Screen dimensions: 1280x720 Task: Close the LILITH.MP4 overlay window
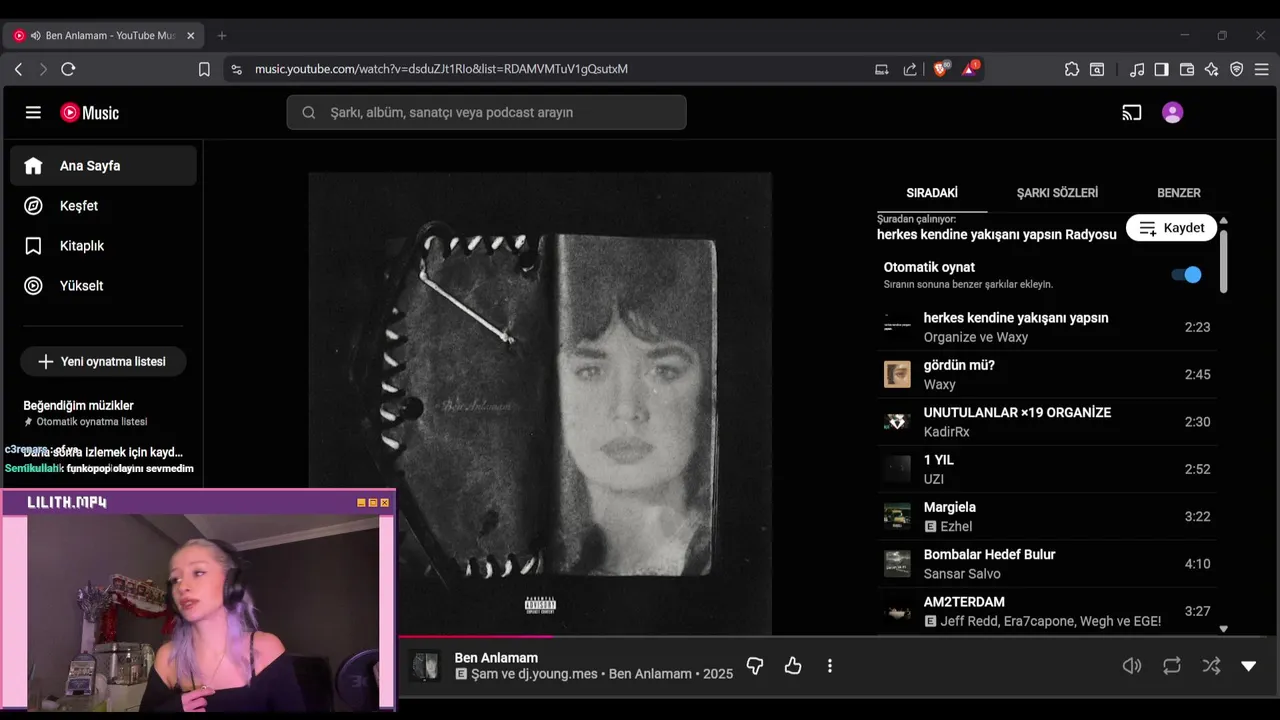click(385, 503)
